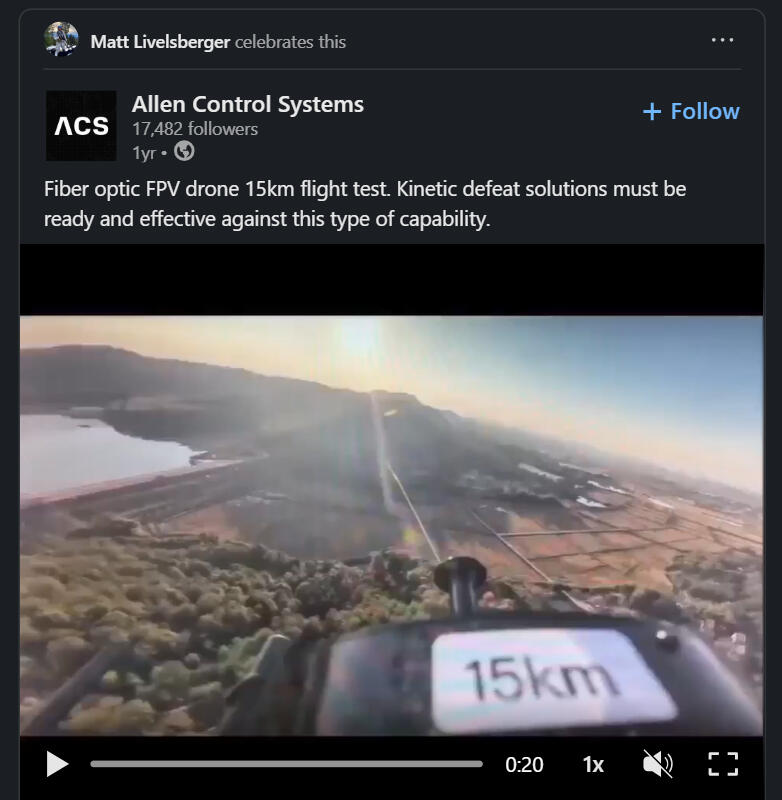This screenshot has width=782, height=800.
Task: View Matt Livelsberger's profile picture
Action: [x=61, y=39]
